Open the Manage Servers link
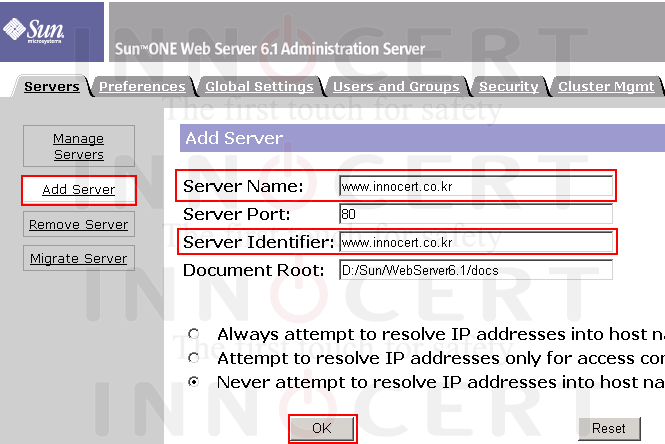This screenshot has height=444, width=665. [79, 146]
